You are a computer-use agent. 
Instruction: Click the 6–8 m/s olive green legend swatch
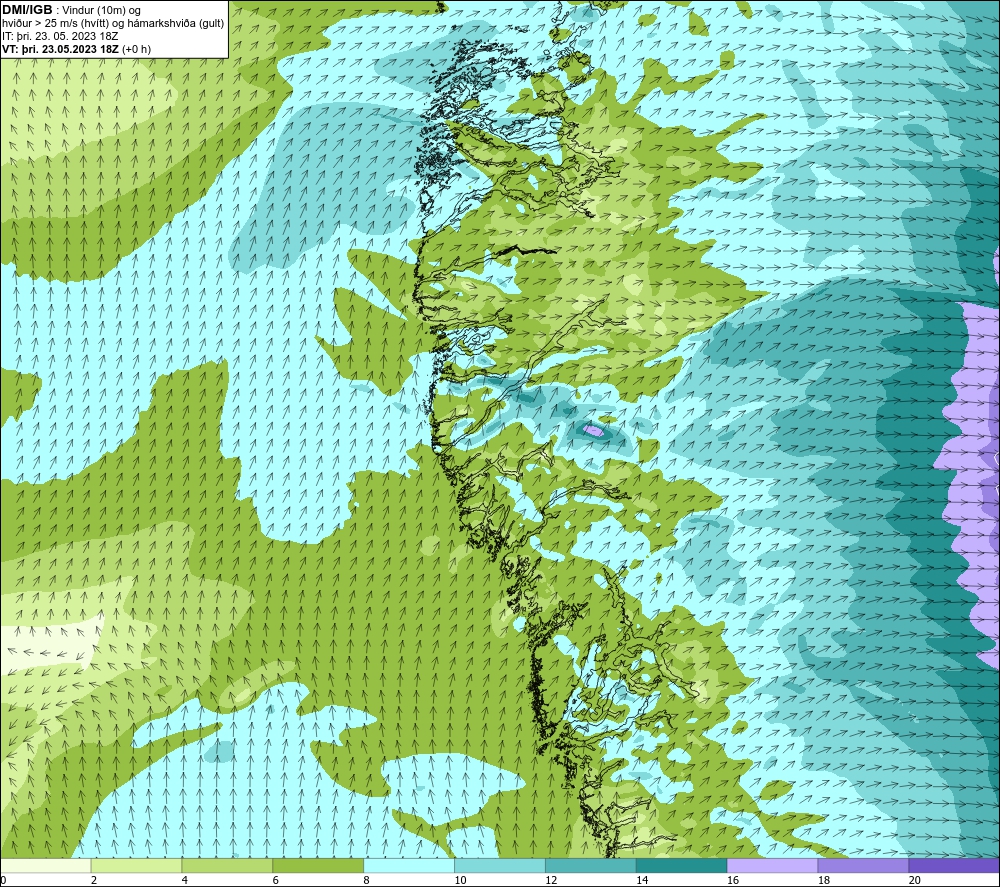(318, 865)
